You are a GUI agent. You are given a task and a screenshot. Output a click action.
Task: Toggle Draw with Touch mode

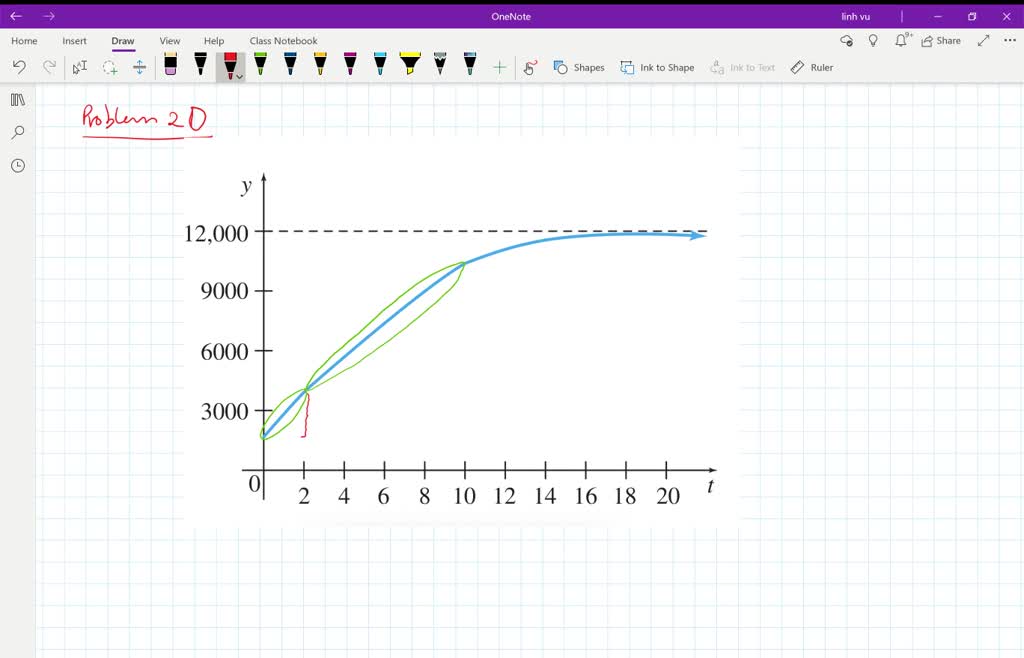coord(530,67)
